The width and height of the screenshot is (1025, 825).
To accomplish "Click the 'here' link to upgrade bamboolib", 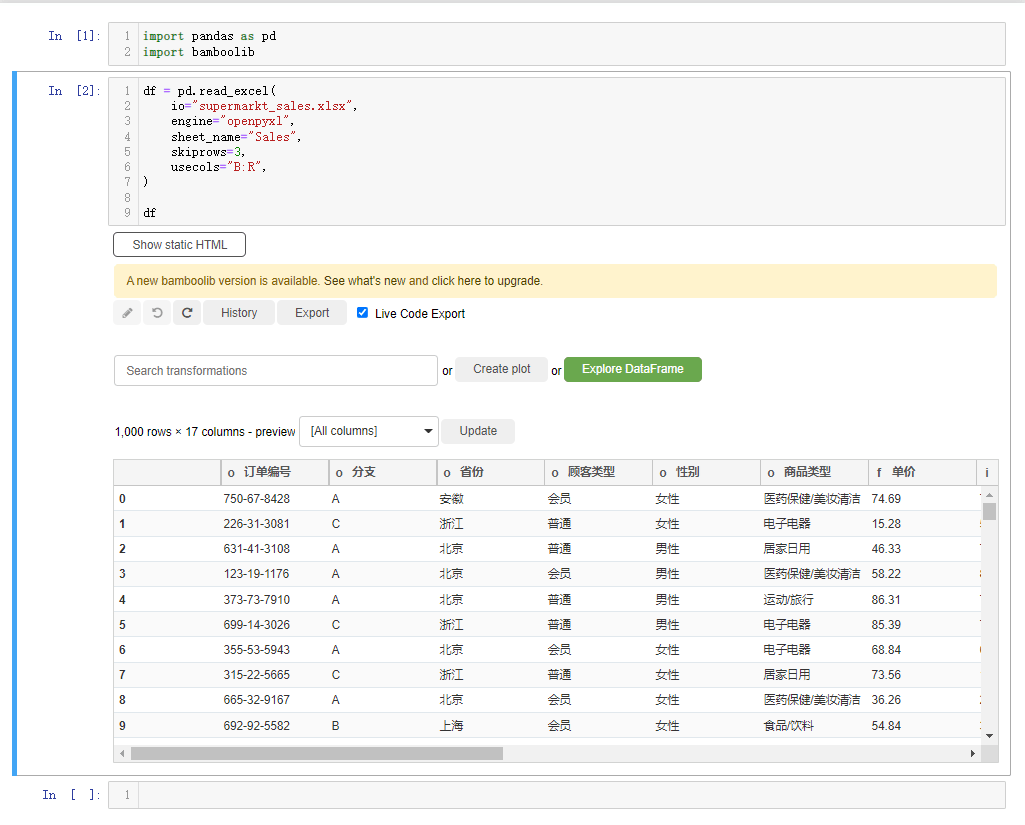I will [468, 281].
